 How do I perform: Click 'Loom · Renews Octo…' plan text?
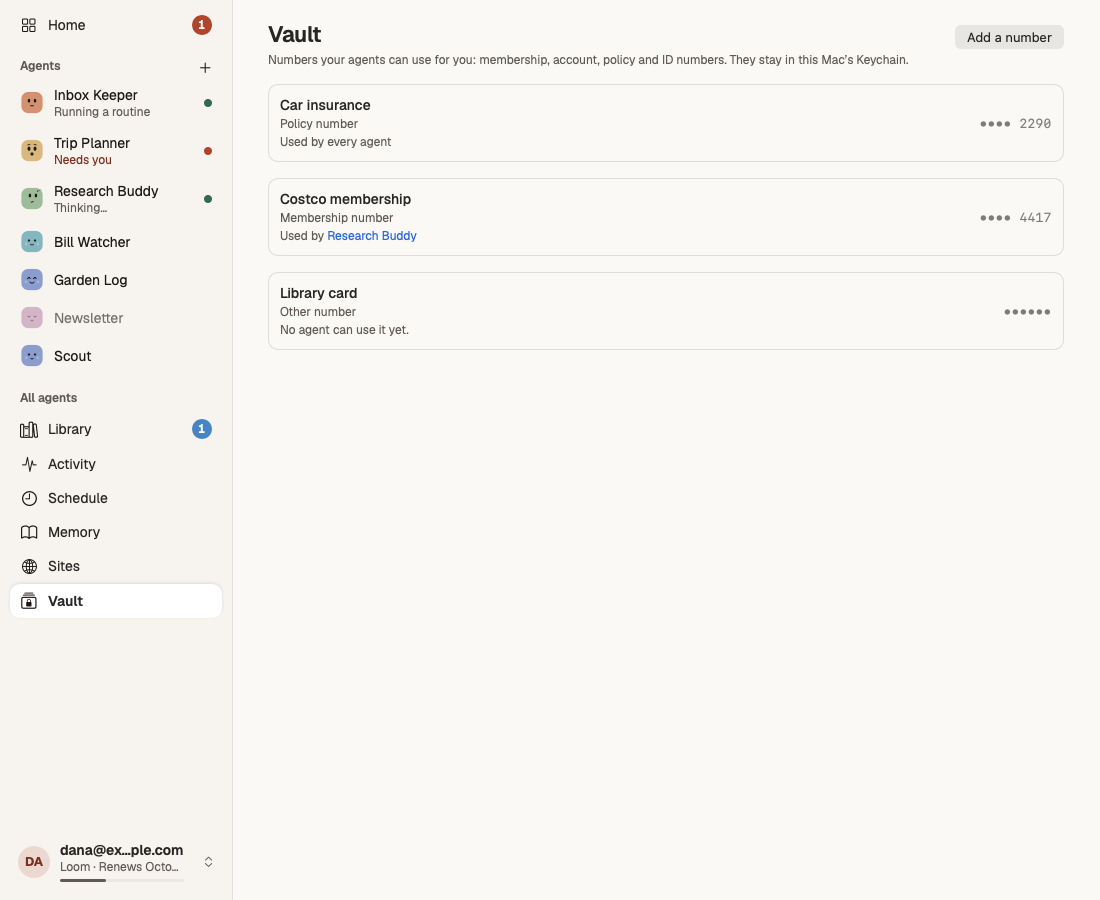click(x=119, y=867)
